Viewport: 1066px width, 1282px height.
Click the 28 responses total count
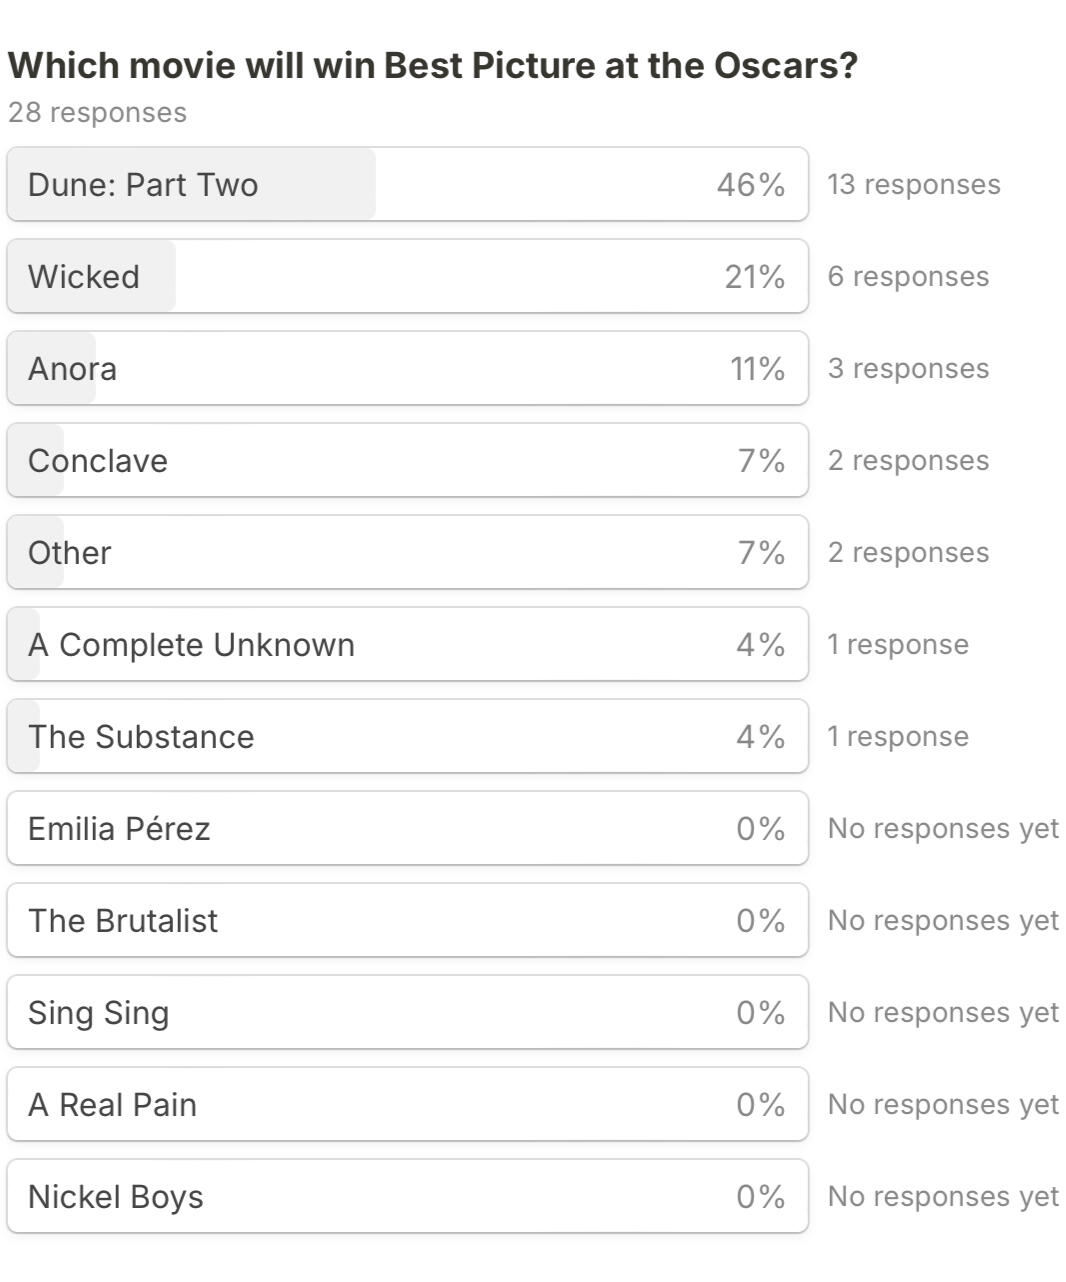click(x=97, y=113)
